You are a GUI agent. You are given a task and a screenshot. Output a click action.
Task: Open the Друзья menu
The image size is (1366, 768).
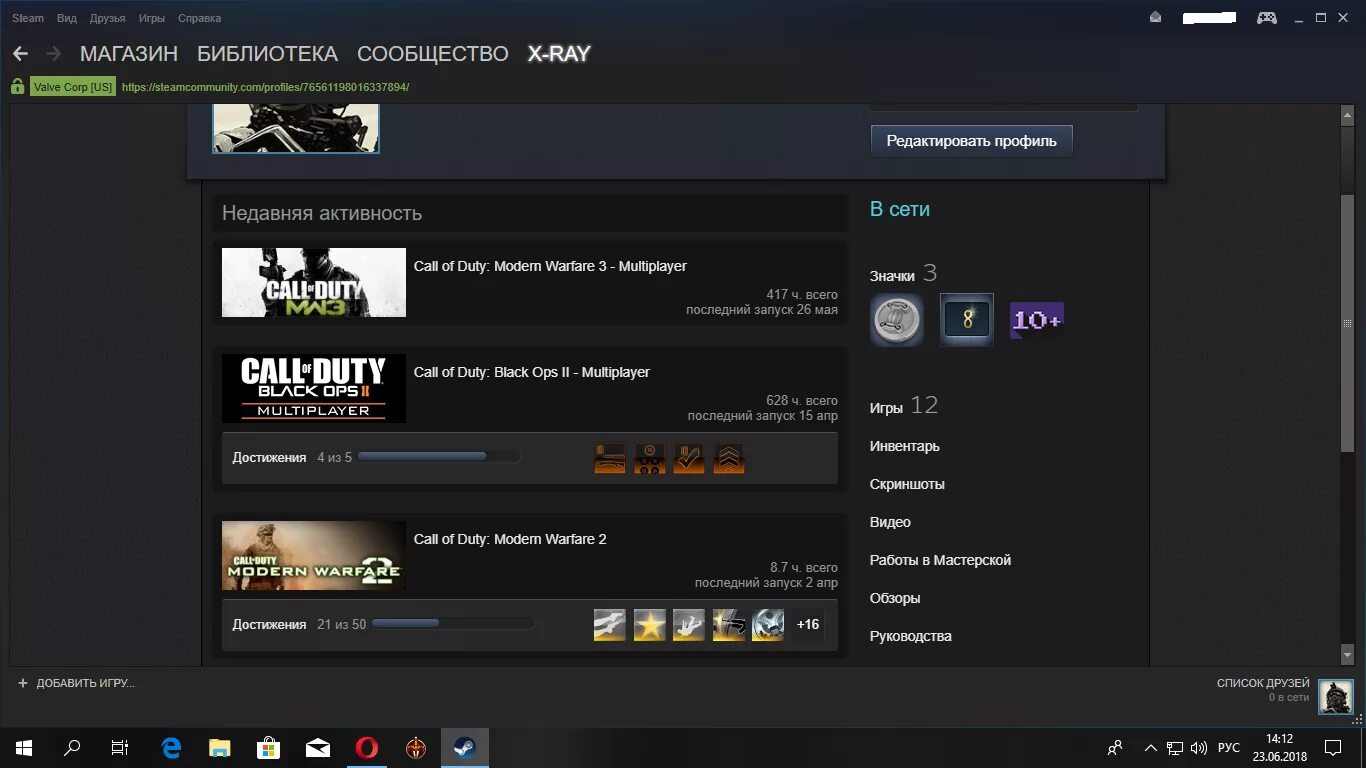[108, 18]
